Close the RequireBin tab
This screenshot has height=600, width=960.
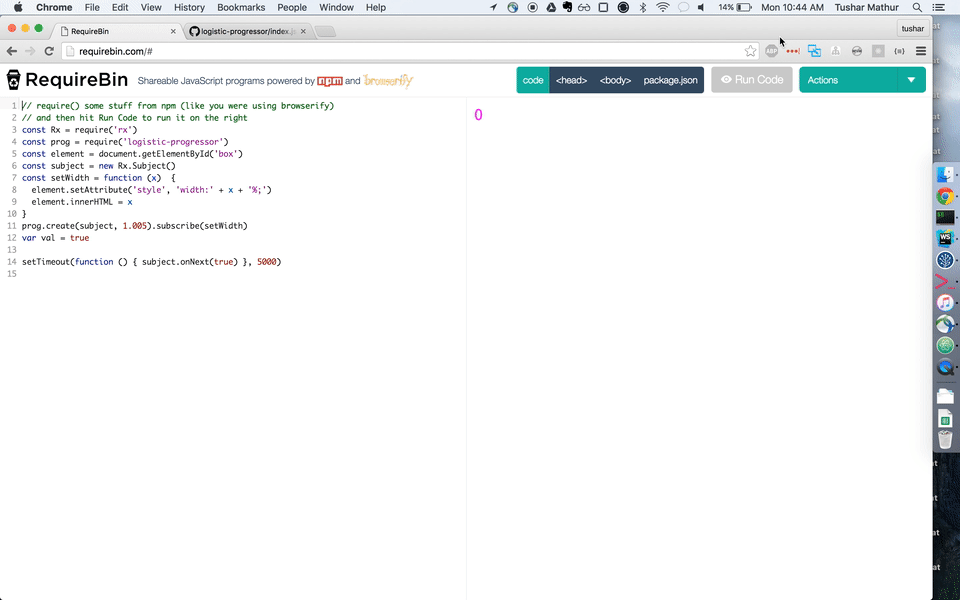point(173,31)
